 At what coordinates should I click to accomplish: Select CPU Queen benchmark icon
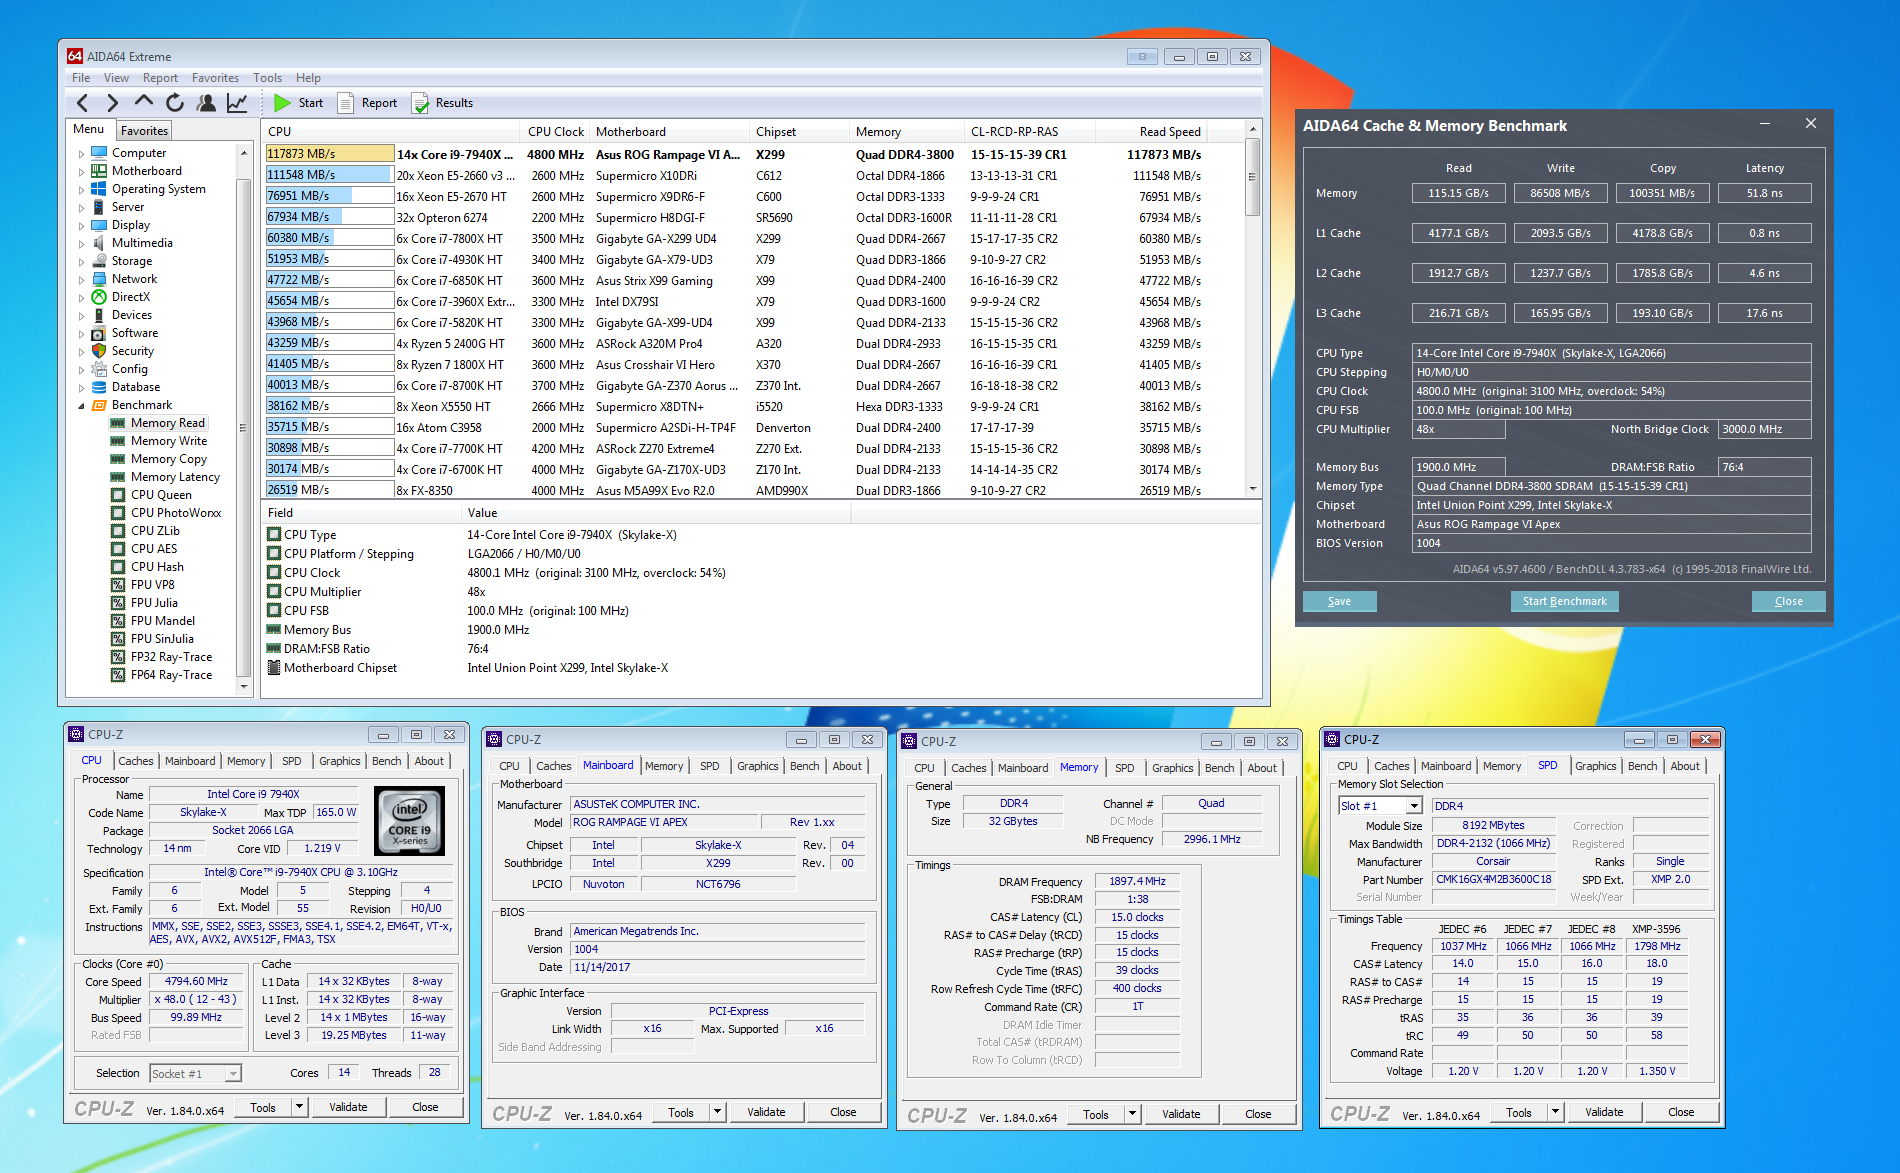pos(118,495)
